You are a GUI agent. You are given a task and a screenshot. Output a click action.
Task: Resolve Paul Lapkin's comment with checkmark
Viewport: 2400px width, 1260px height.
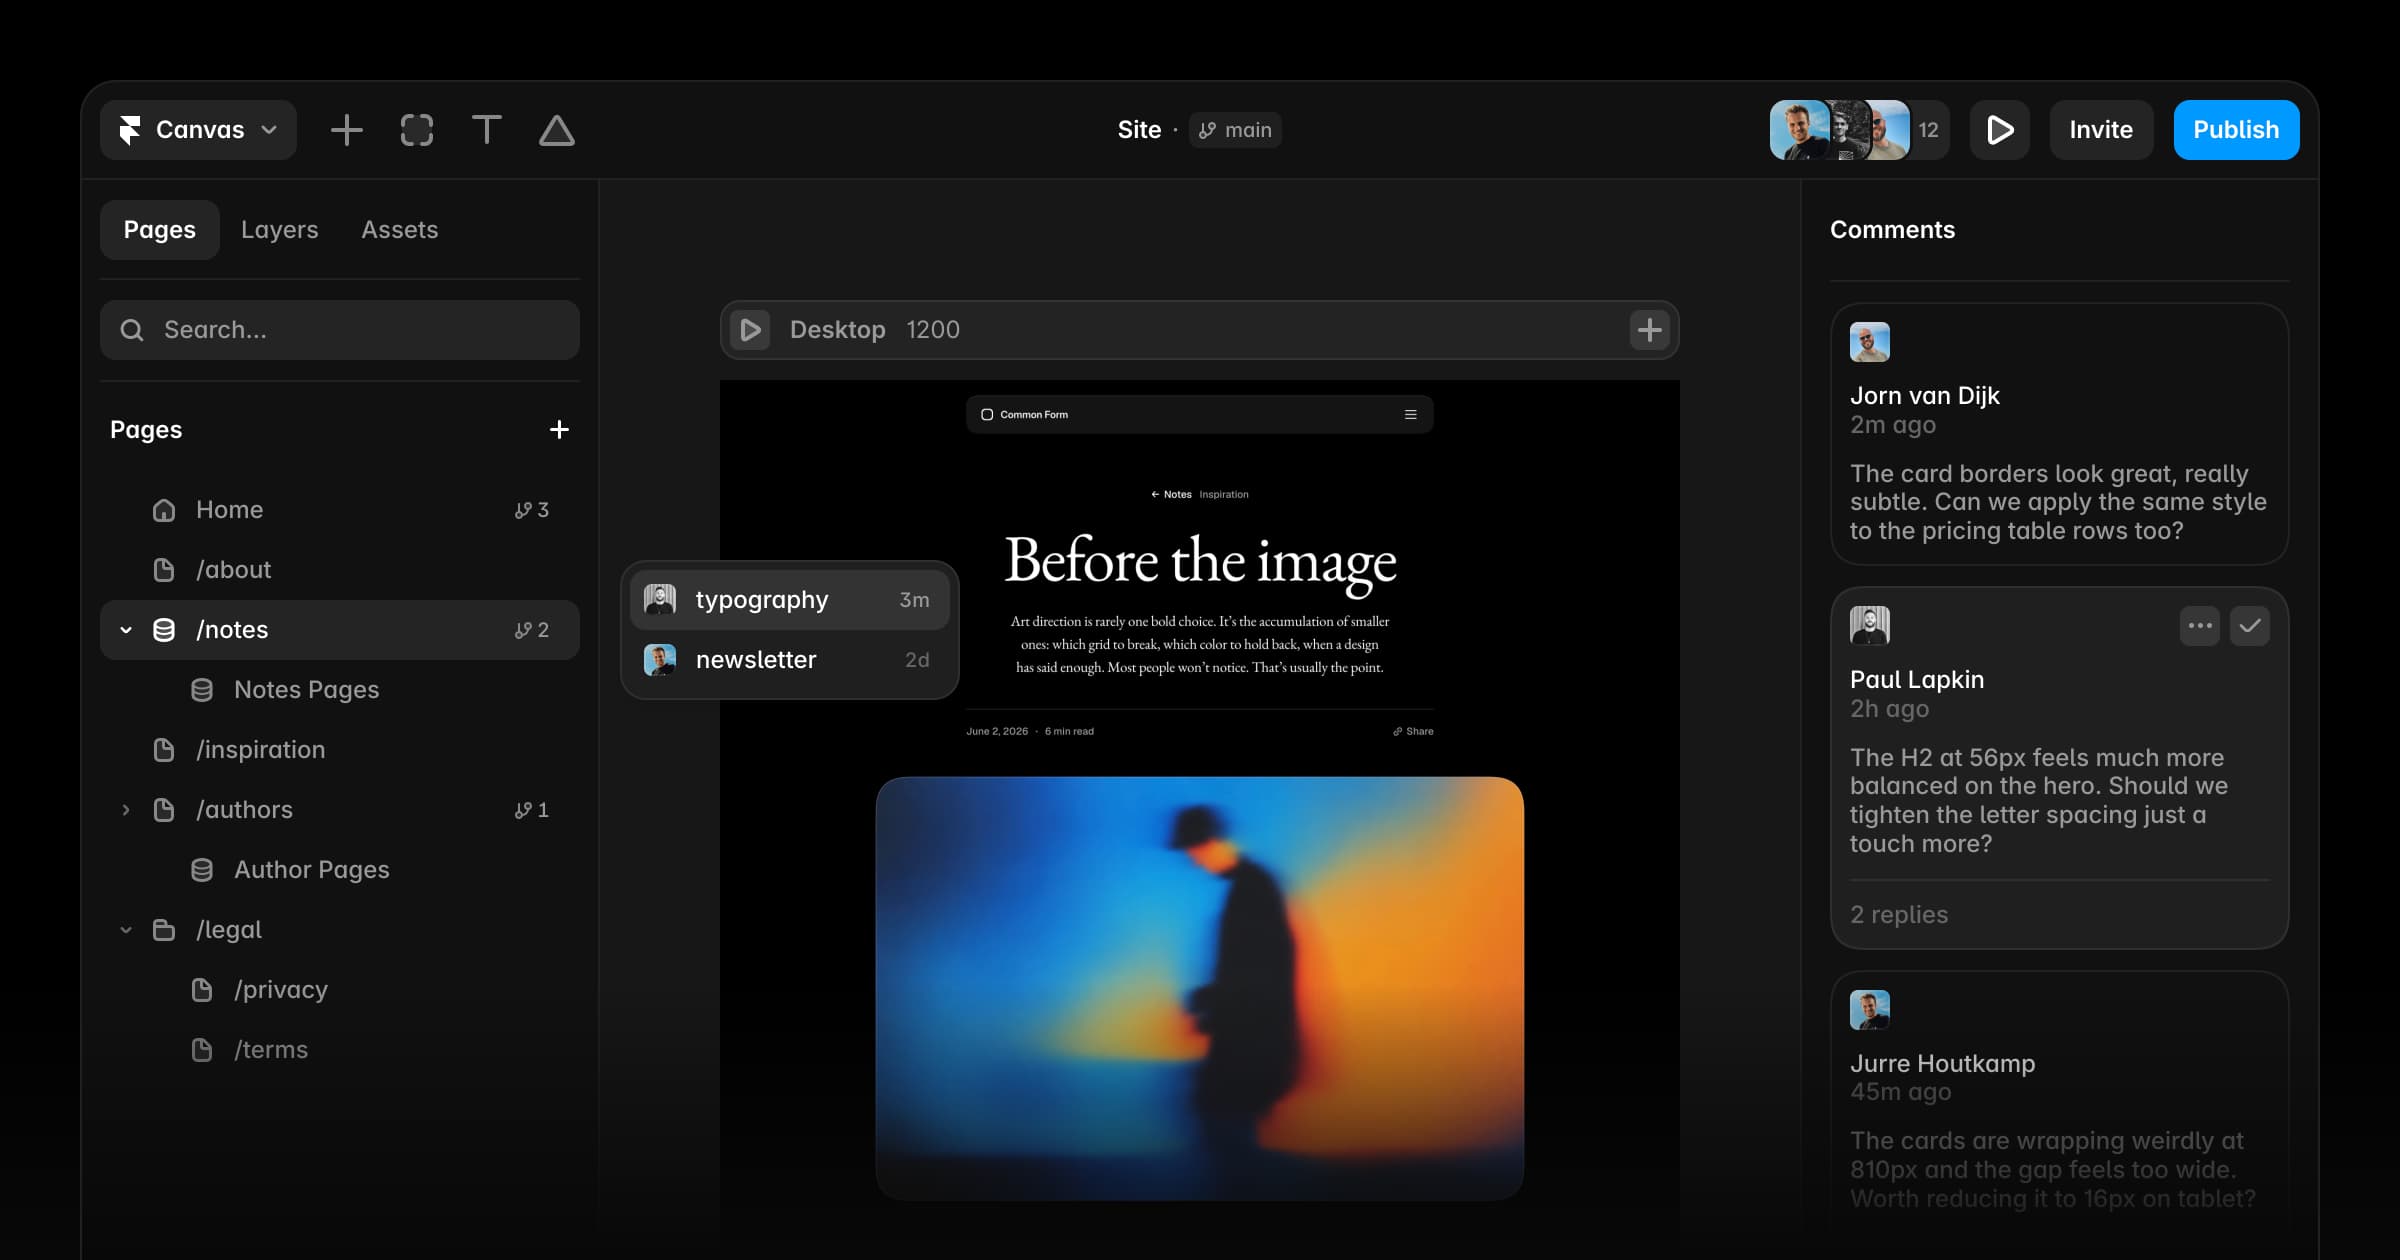point(2250,626)
